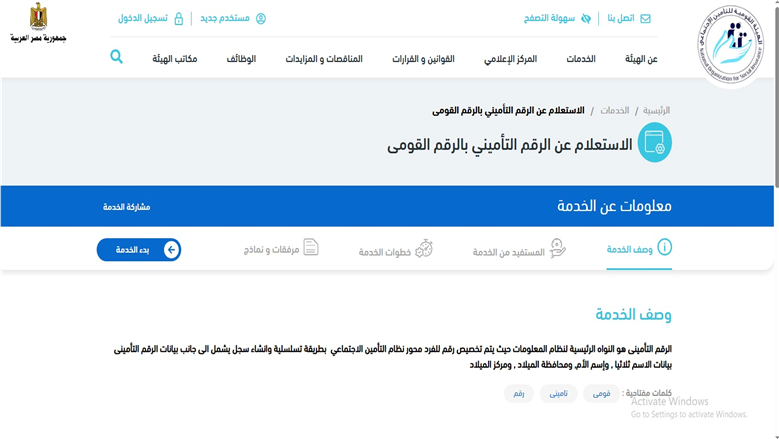Screen dimensions: 779x439
Task: Click the National Organization for Social Insurance logo
Action: (x=730, y=45)
